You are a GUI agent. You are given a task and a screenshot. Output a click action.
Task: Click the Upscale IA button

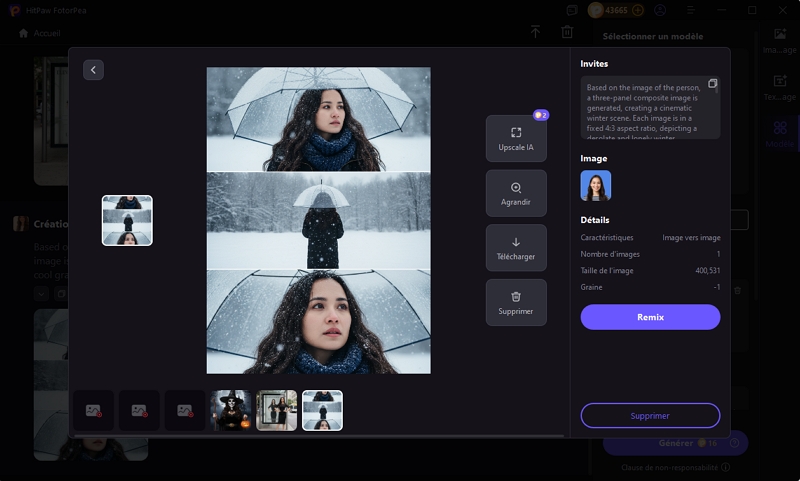coord(516,139)
